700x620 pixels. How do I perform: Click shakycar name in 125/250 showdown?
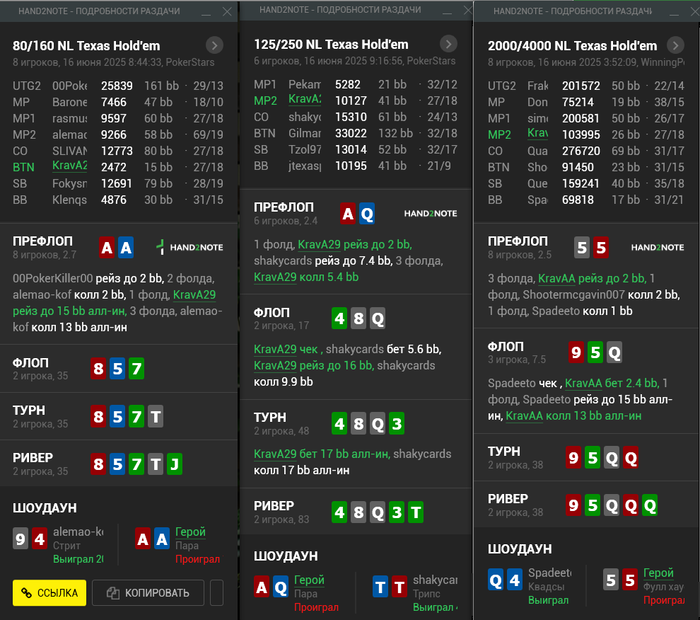[435, 580]
